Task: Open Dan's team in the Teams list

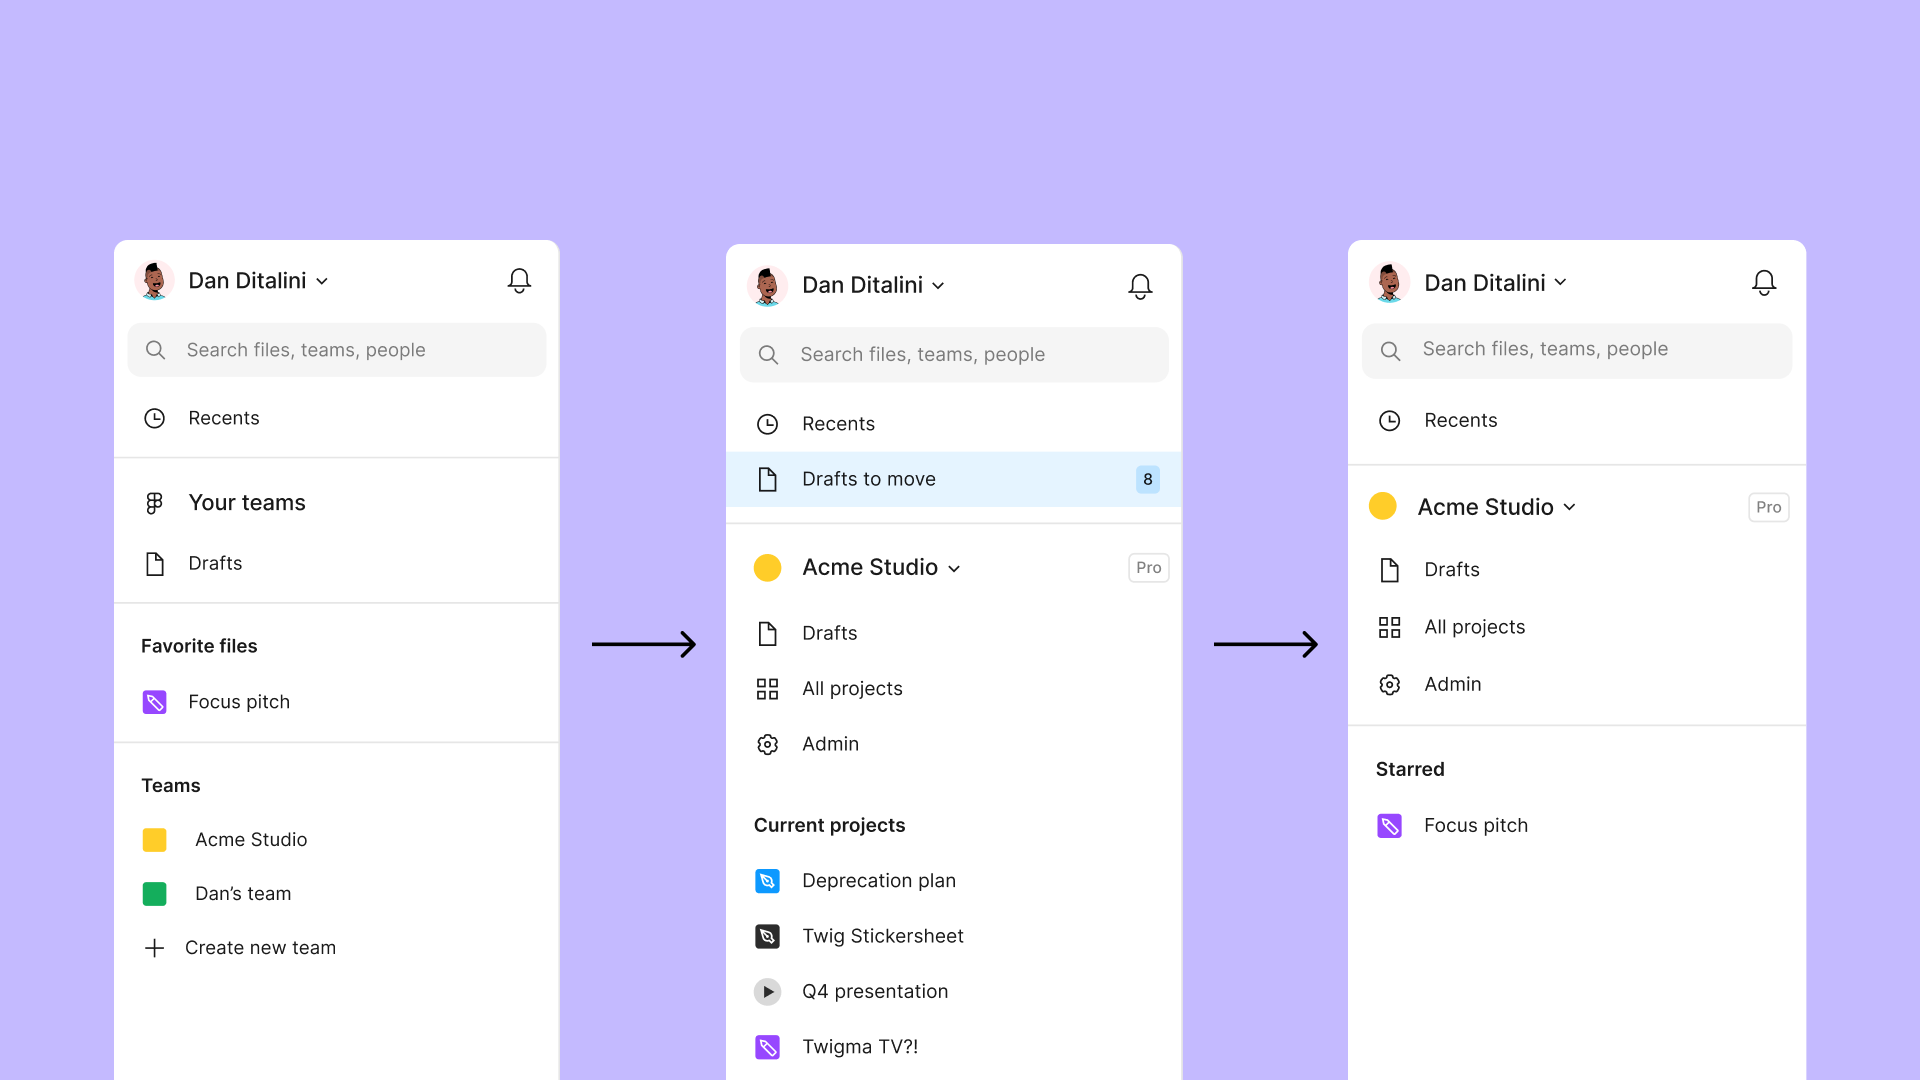Action: click(x=243, y=894)
